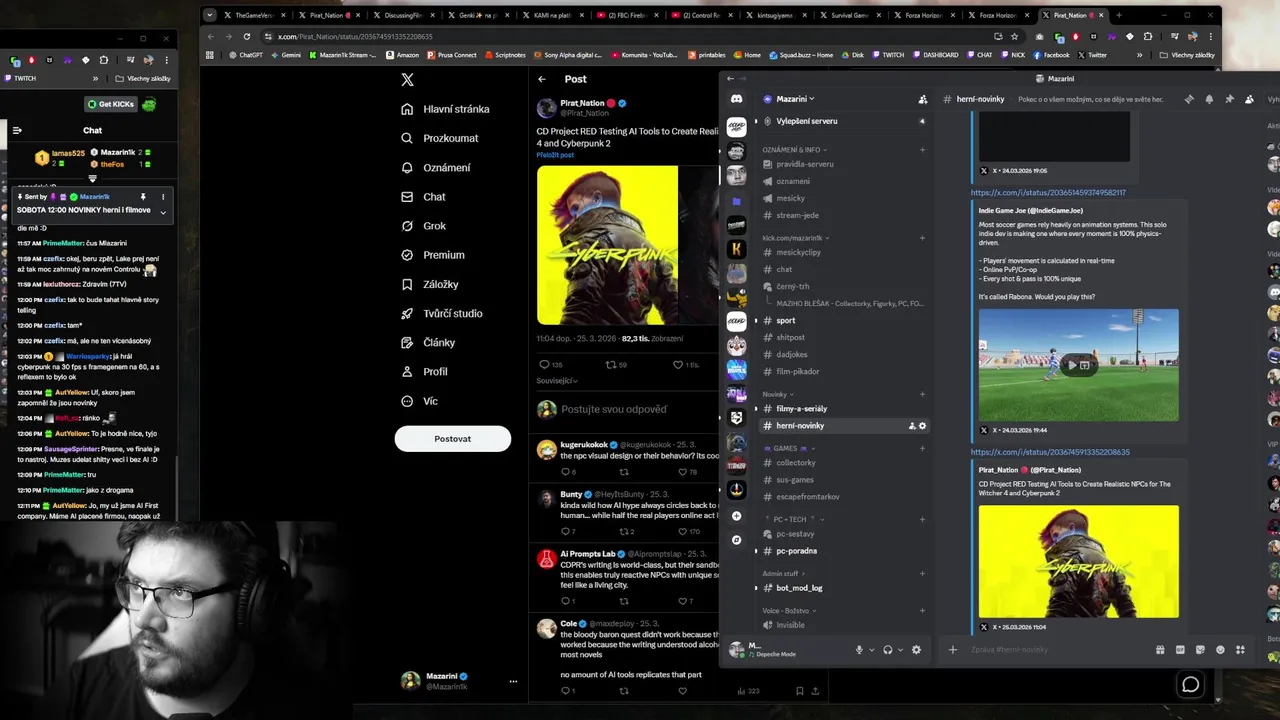Open microphone input options arrow
The width and height of the screenshot is (1280, 720).
click(870, 650)
